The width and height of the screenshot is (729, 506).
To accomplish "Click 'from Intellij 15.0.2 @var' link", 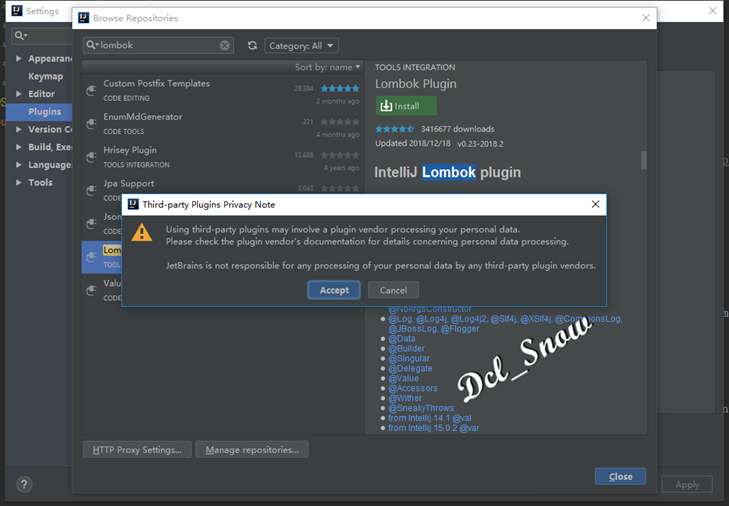I will point(434,428).
